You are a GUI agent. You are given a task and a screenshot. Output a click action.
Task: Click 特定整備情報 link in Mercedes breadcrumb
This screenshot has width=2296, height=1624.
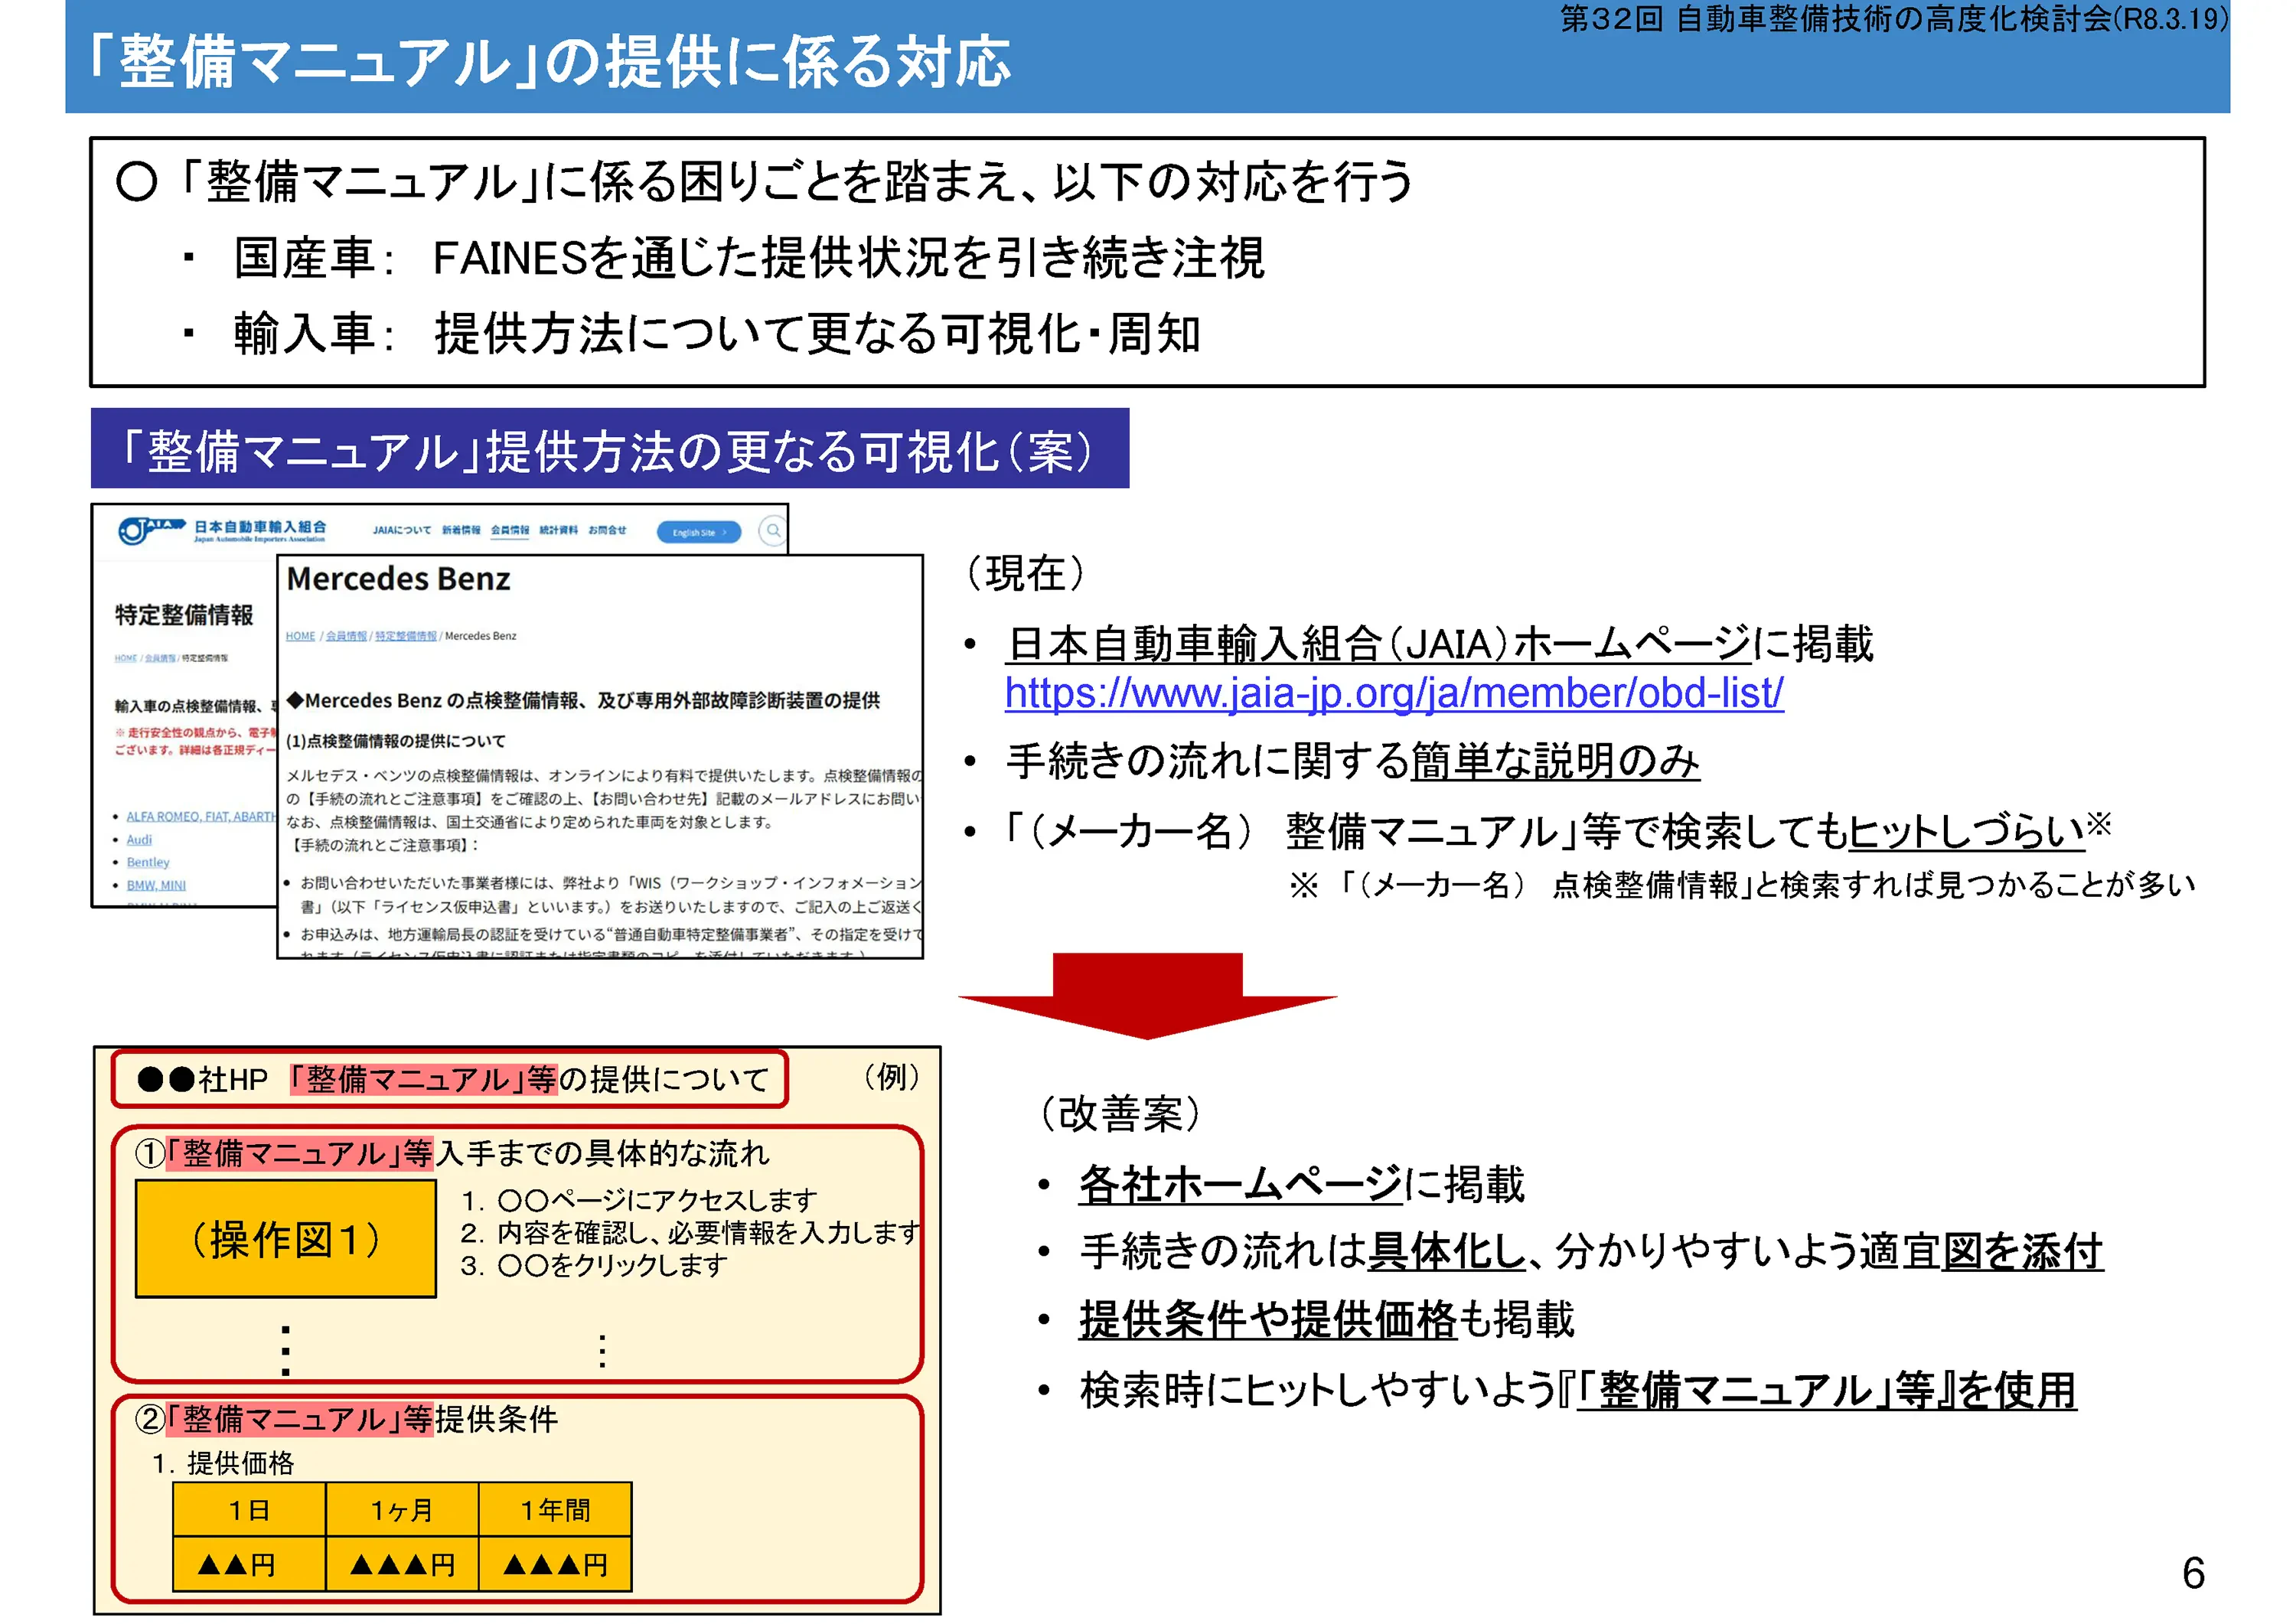point(405,636)
